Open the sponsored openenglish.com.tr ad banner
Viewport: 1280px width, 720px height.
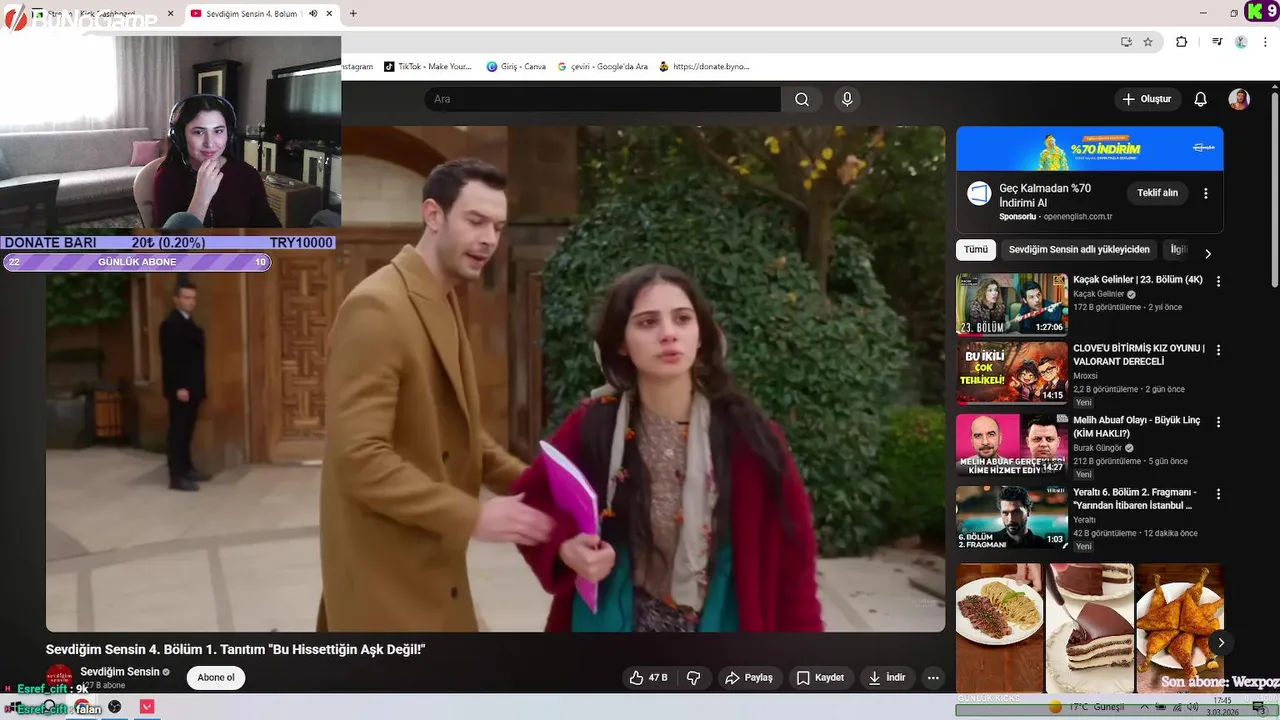[1089, 149]
